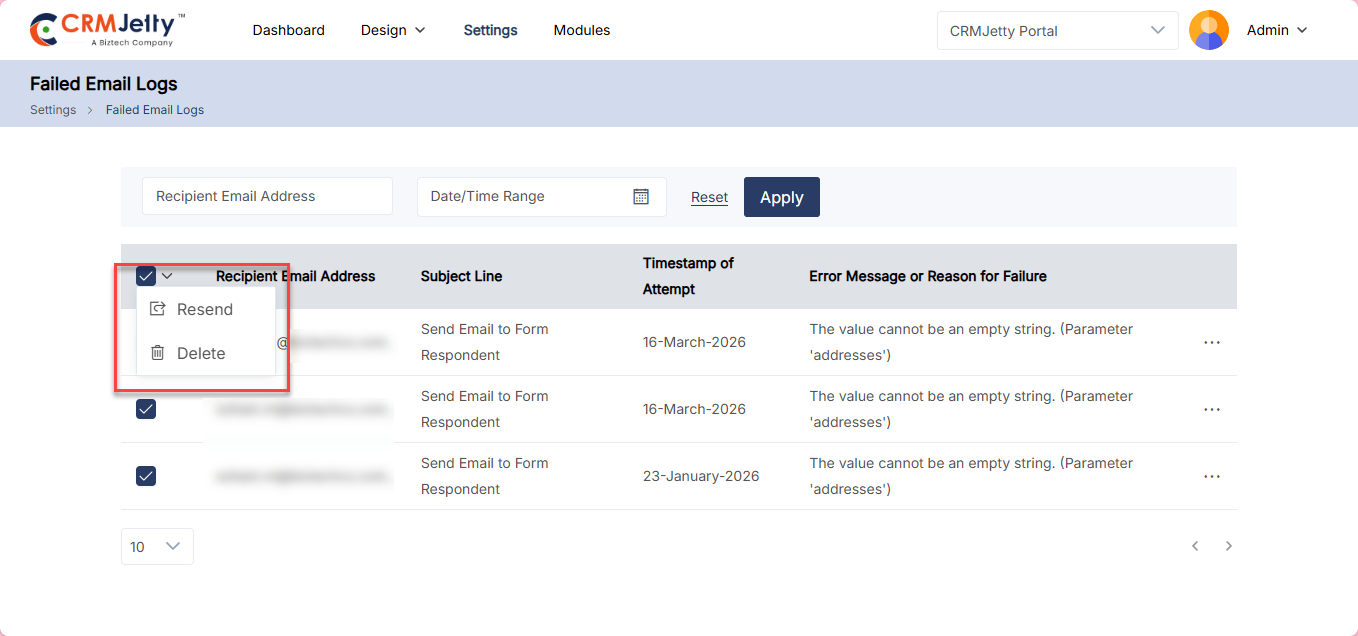Click the Delete trash icon
1358x636 pixels.
(157, 353)
